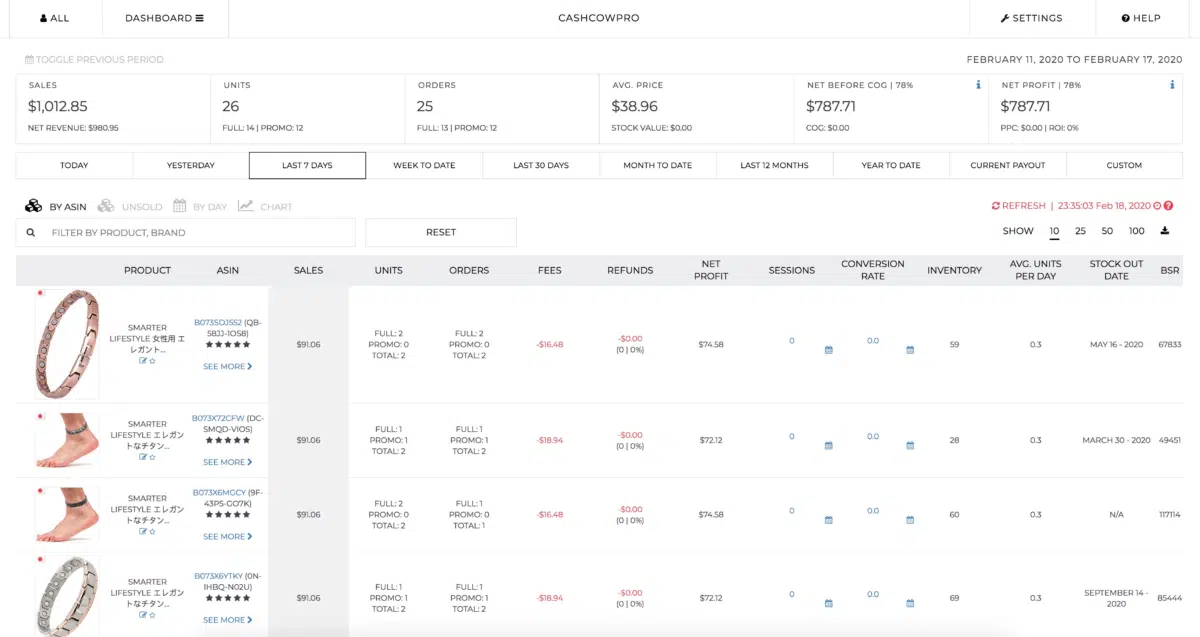Click the Net Profit info icon
Viewport: 1200px width, 637px height.
pyautogui.click(x=1172, y=85)
